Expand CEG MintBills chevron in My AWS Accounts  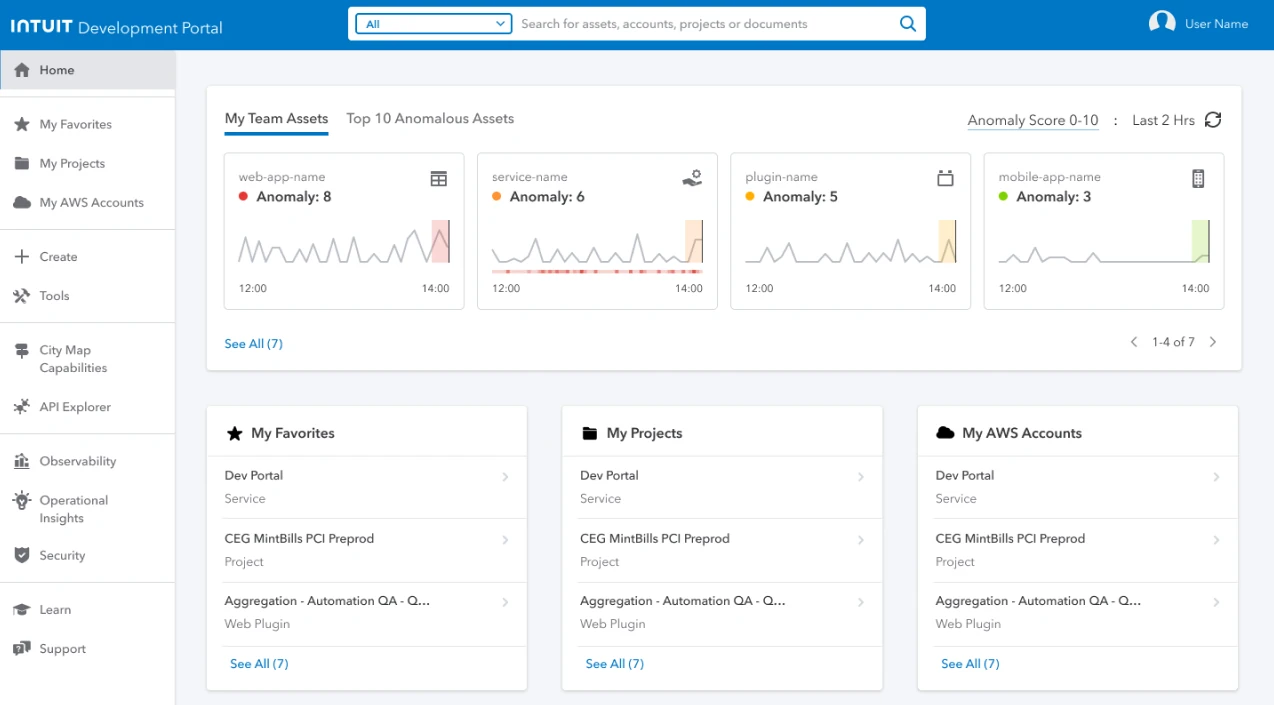pos(1216,540)
